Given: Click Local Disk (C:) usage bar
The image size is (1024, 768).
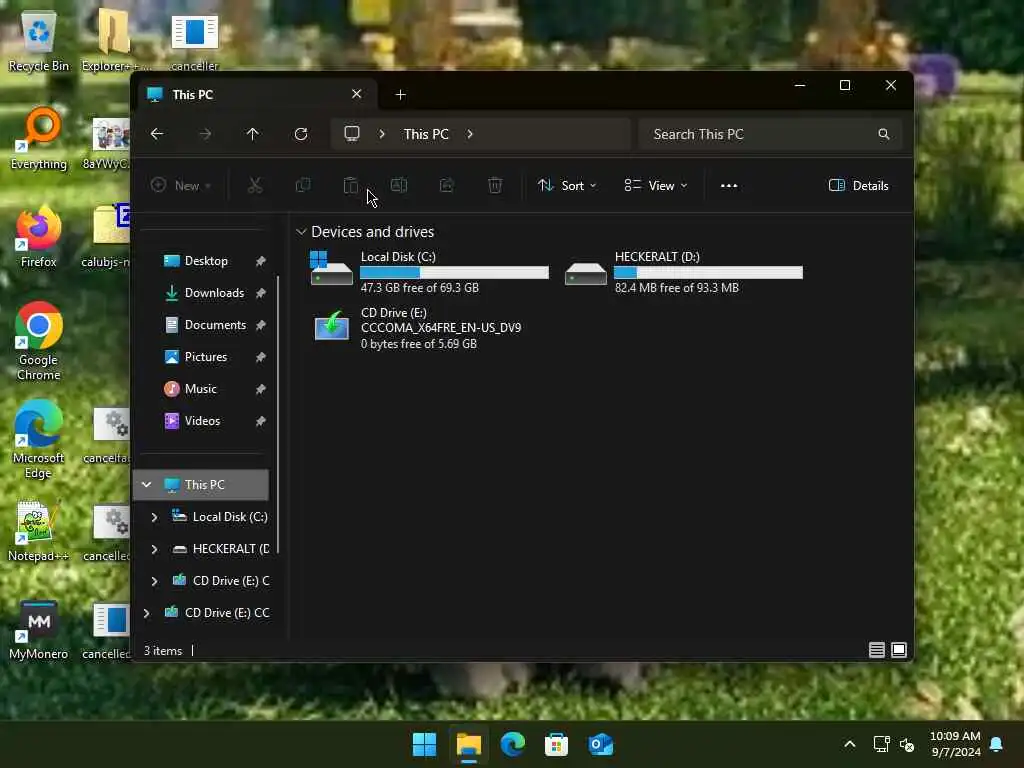Looking at the screenshot, I should 455,272.
